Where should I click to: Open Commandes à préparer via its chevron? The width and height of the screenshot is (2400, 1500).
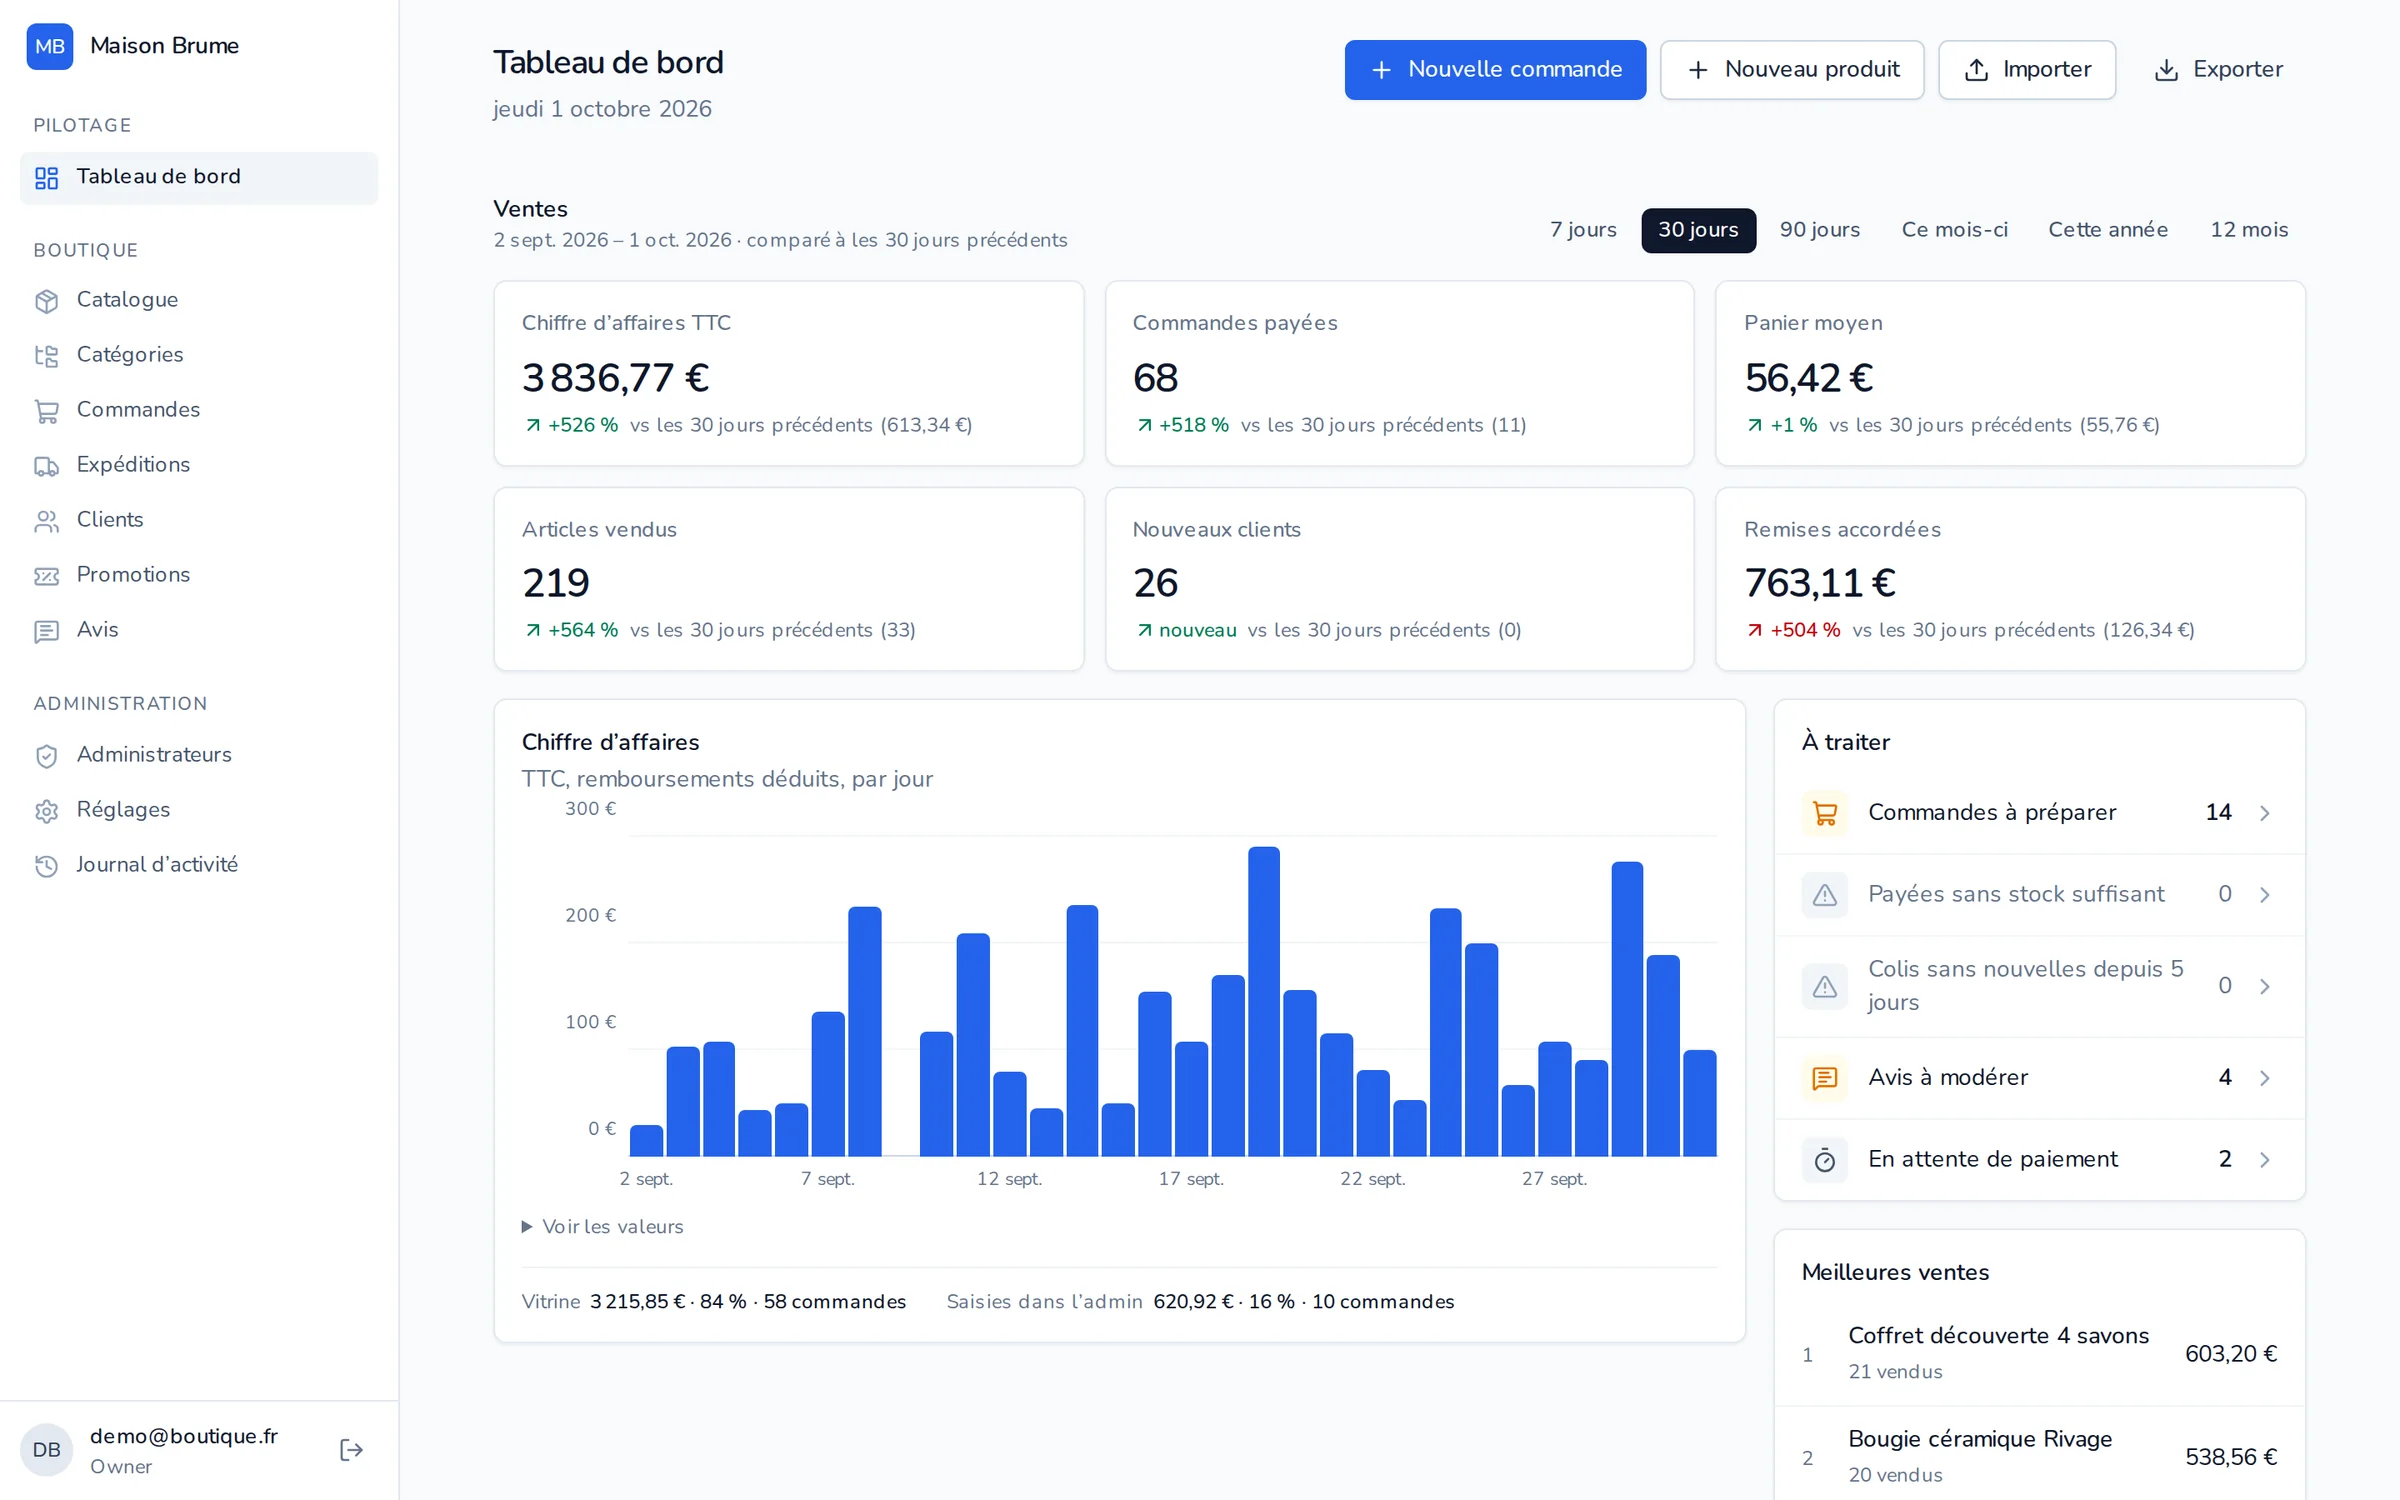[2265, 813]
